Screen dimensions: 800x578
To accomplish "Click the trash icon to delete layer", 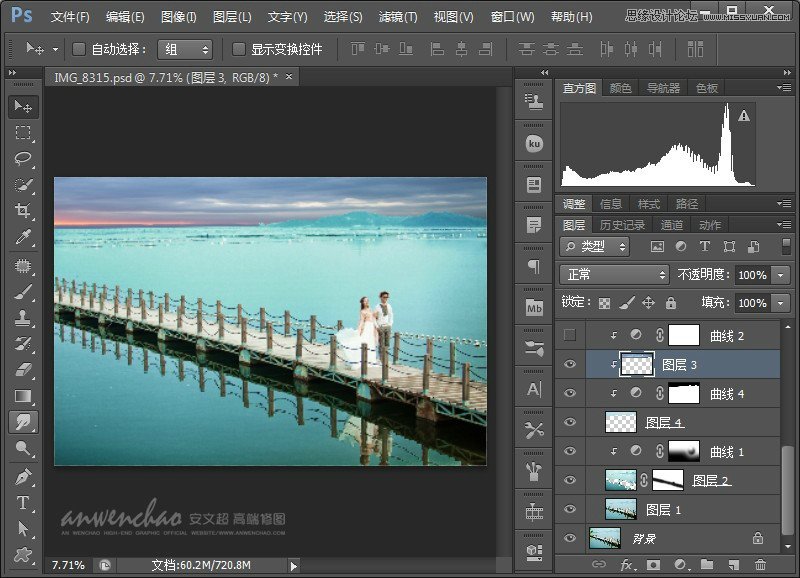I will 760,564.
